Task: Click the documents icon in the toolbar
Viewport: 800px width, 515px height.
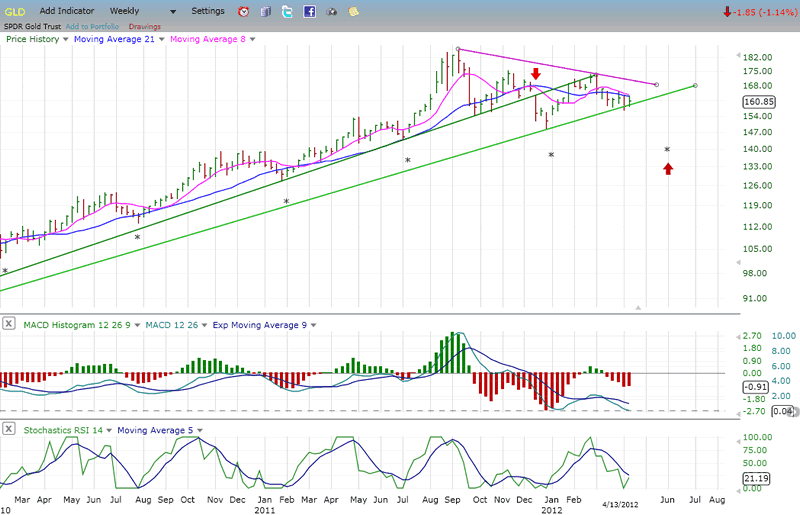Action: (x=266, y=12)
